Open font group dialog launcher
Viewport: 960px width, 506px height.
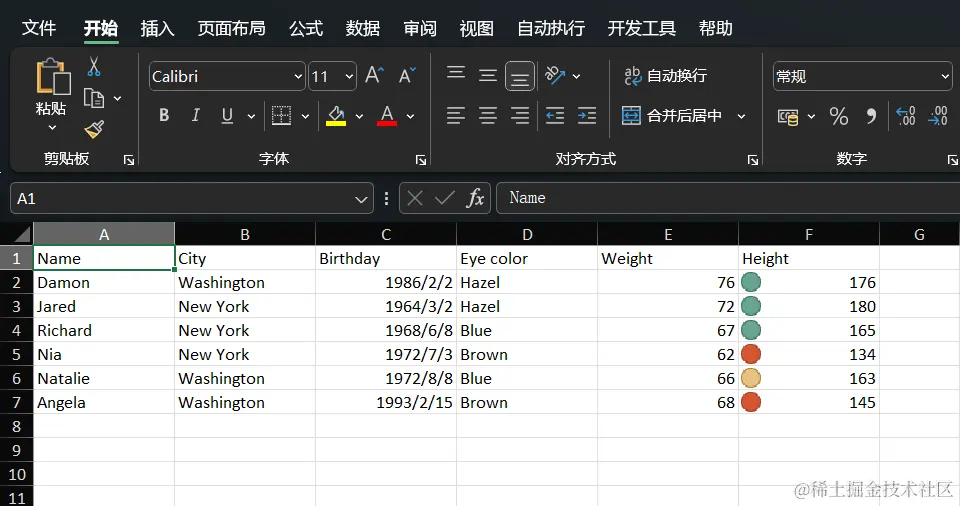pyautogui.click(x=421, y=160)
